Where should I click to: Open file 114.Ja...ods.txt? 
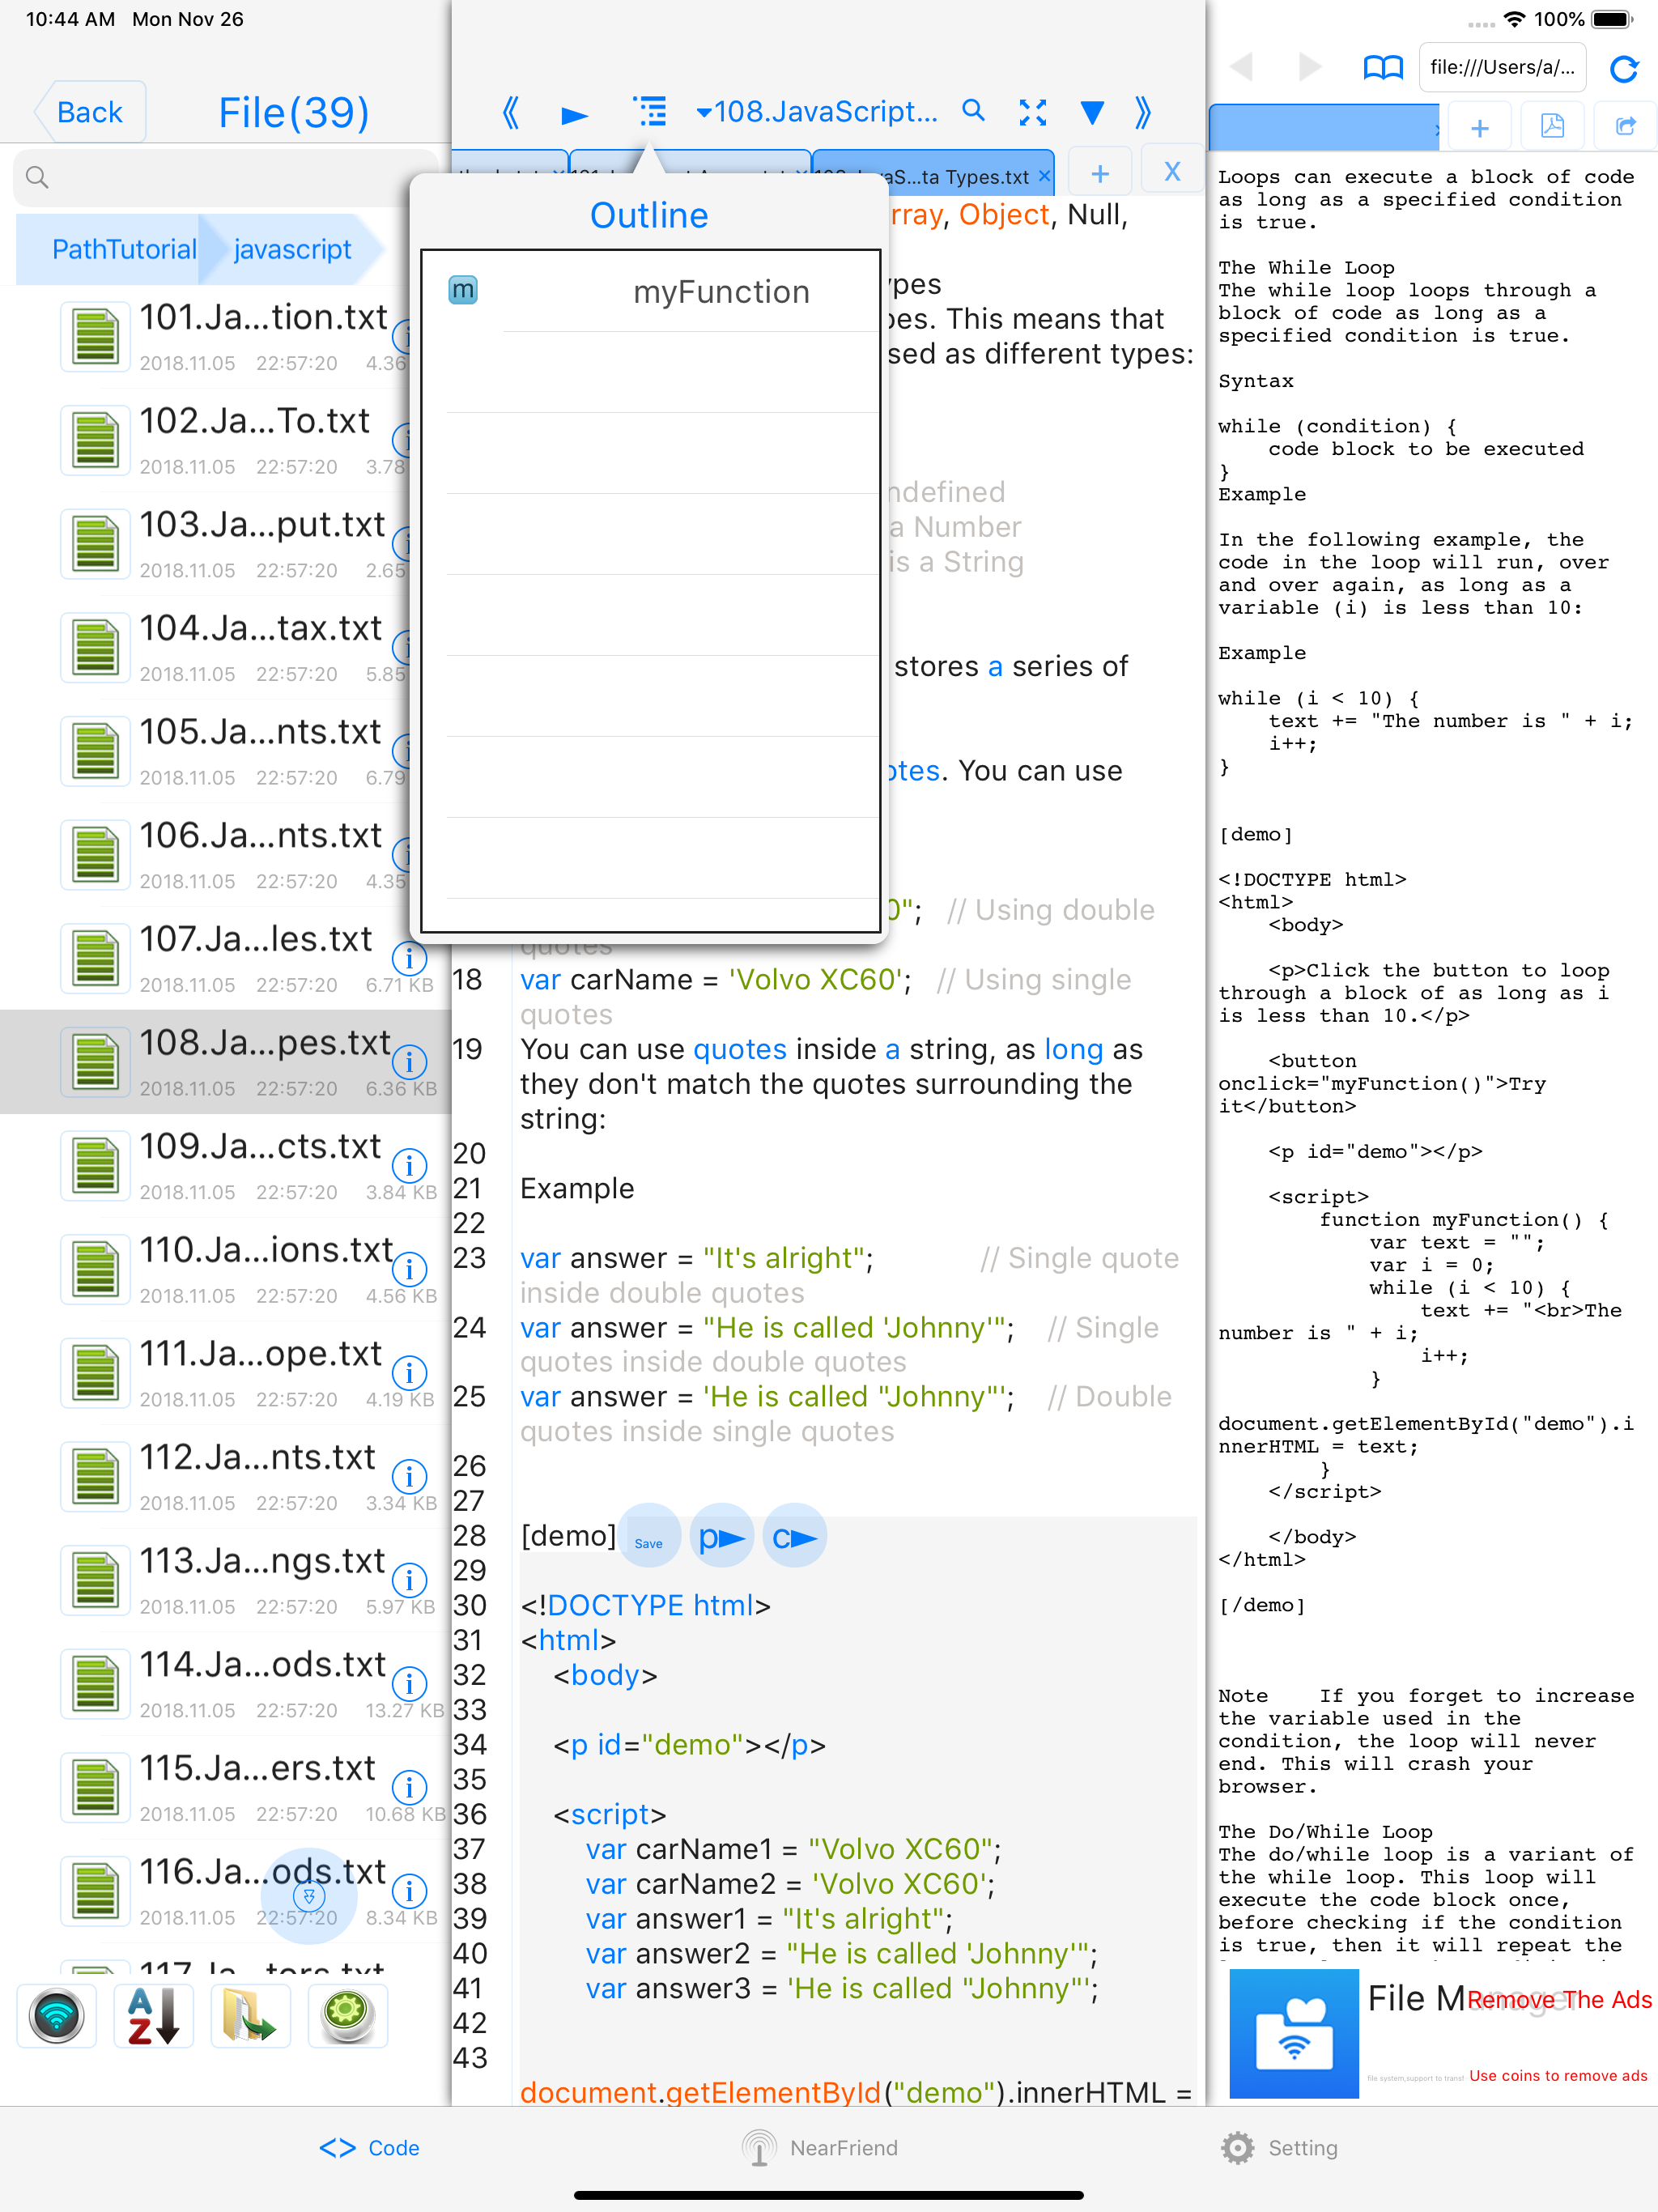(226, 1684)
